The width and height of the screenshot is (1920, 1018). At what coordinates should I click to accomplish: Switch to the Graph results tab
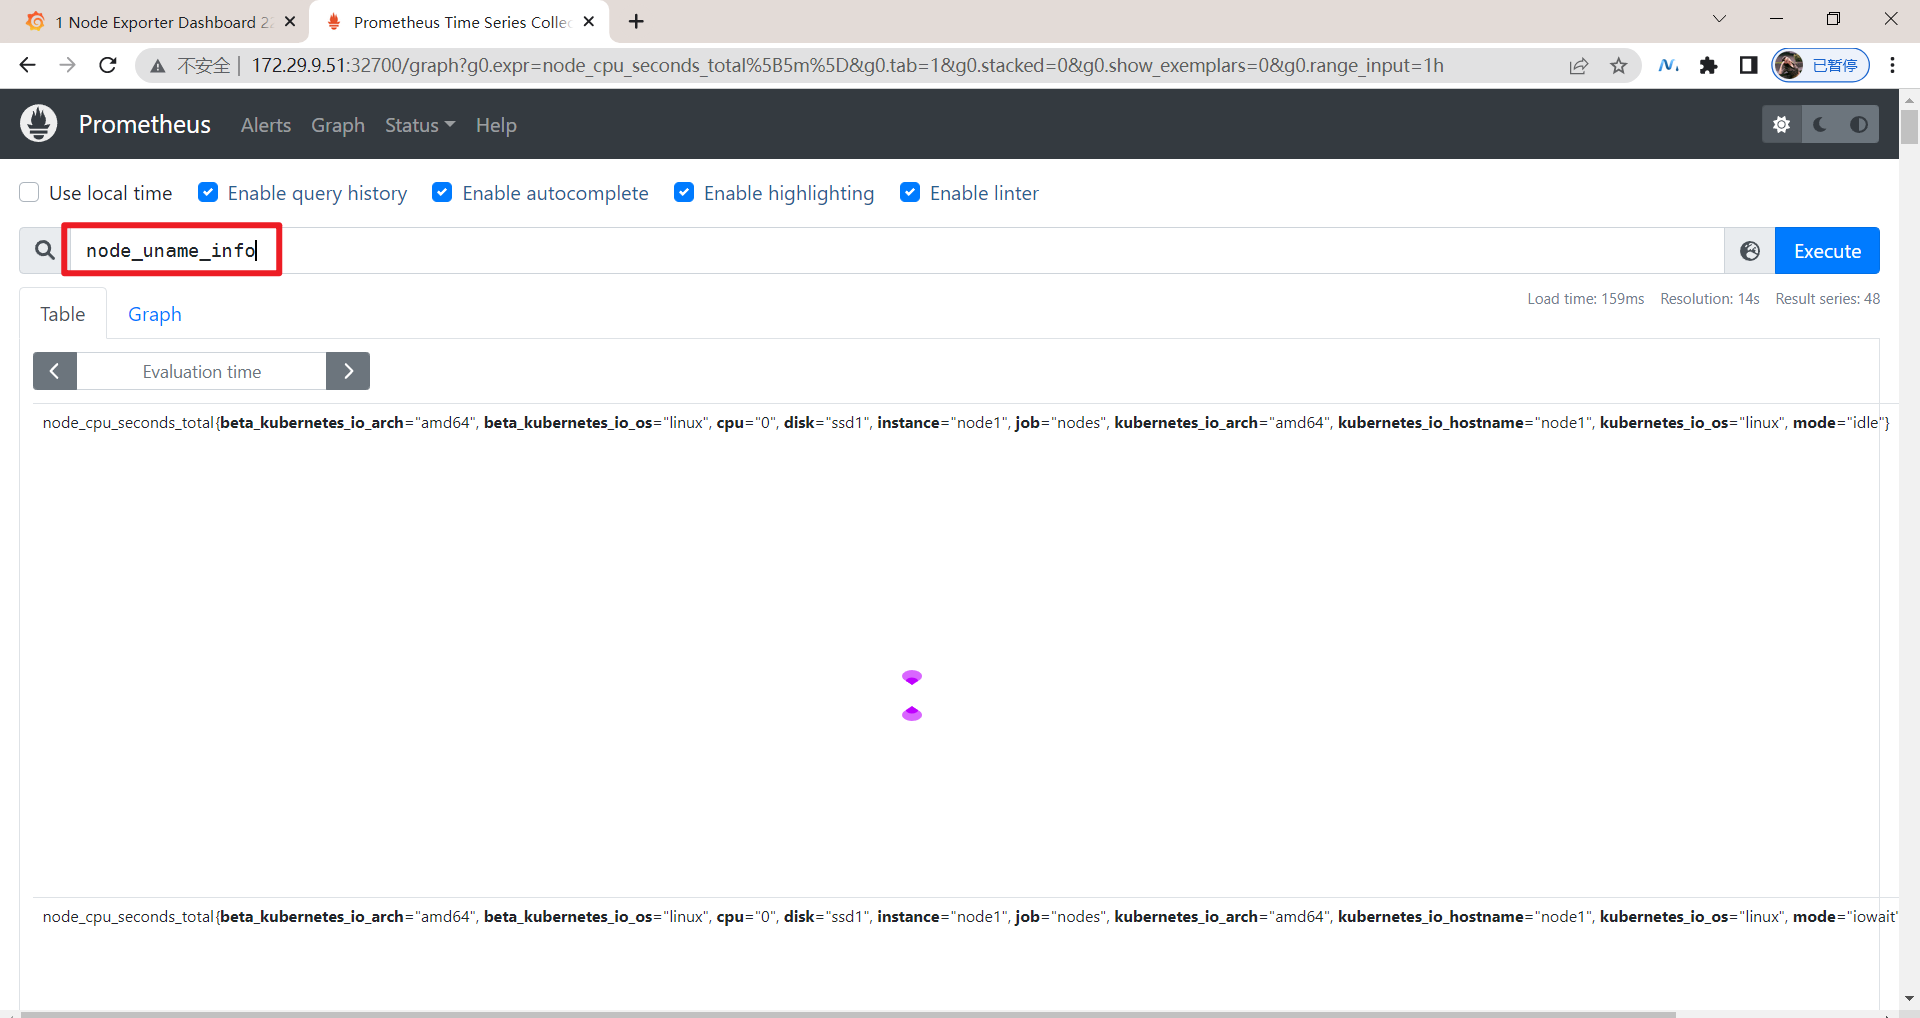tap(155, 314)
